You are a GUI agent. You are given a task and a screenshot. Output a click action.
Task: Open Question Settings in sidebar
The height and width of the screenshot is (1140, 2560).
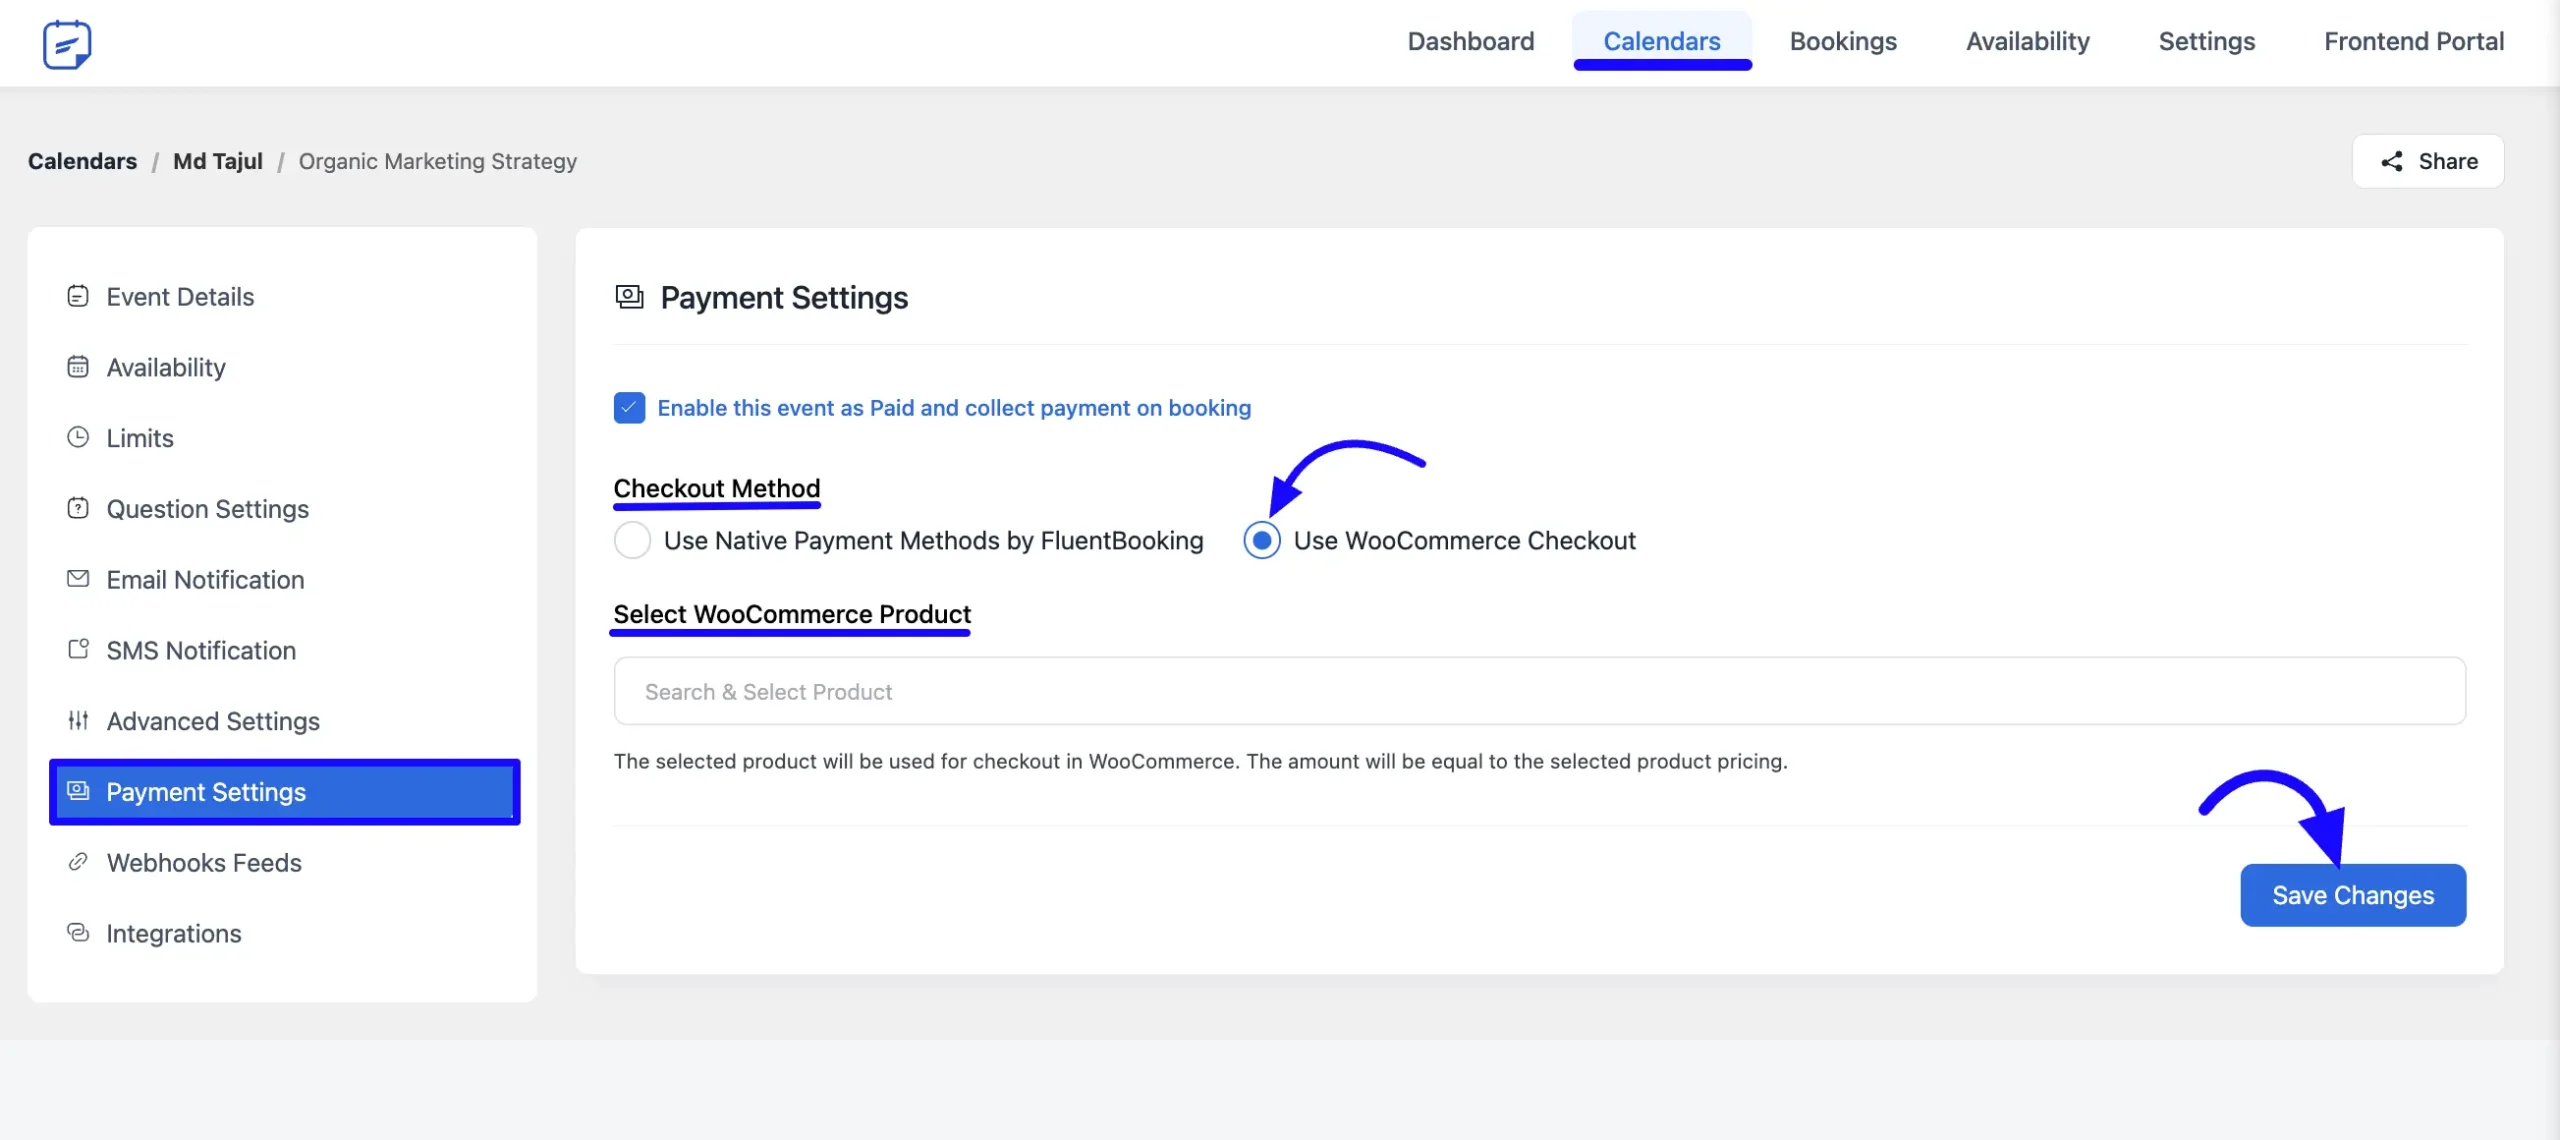click(284, 509)
